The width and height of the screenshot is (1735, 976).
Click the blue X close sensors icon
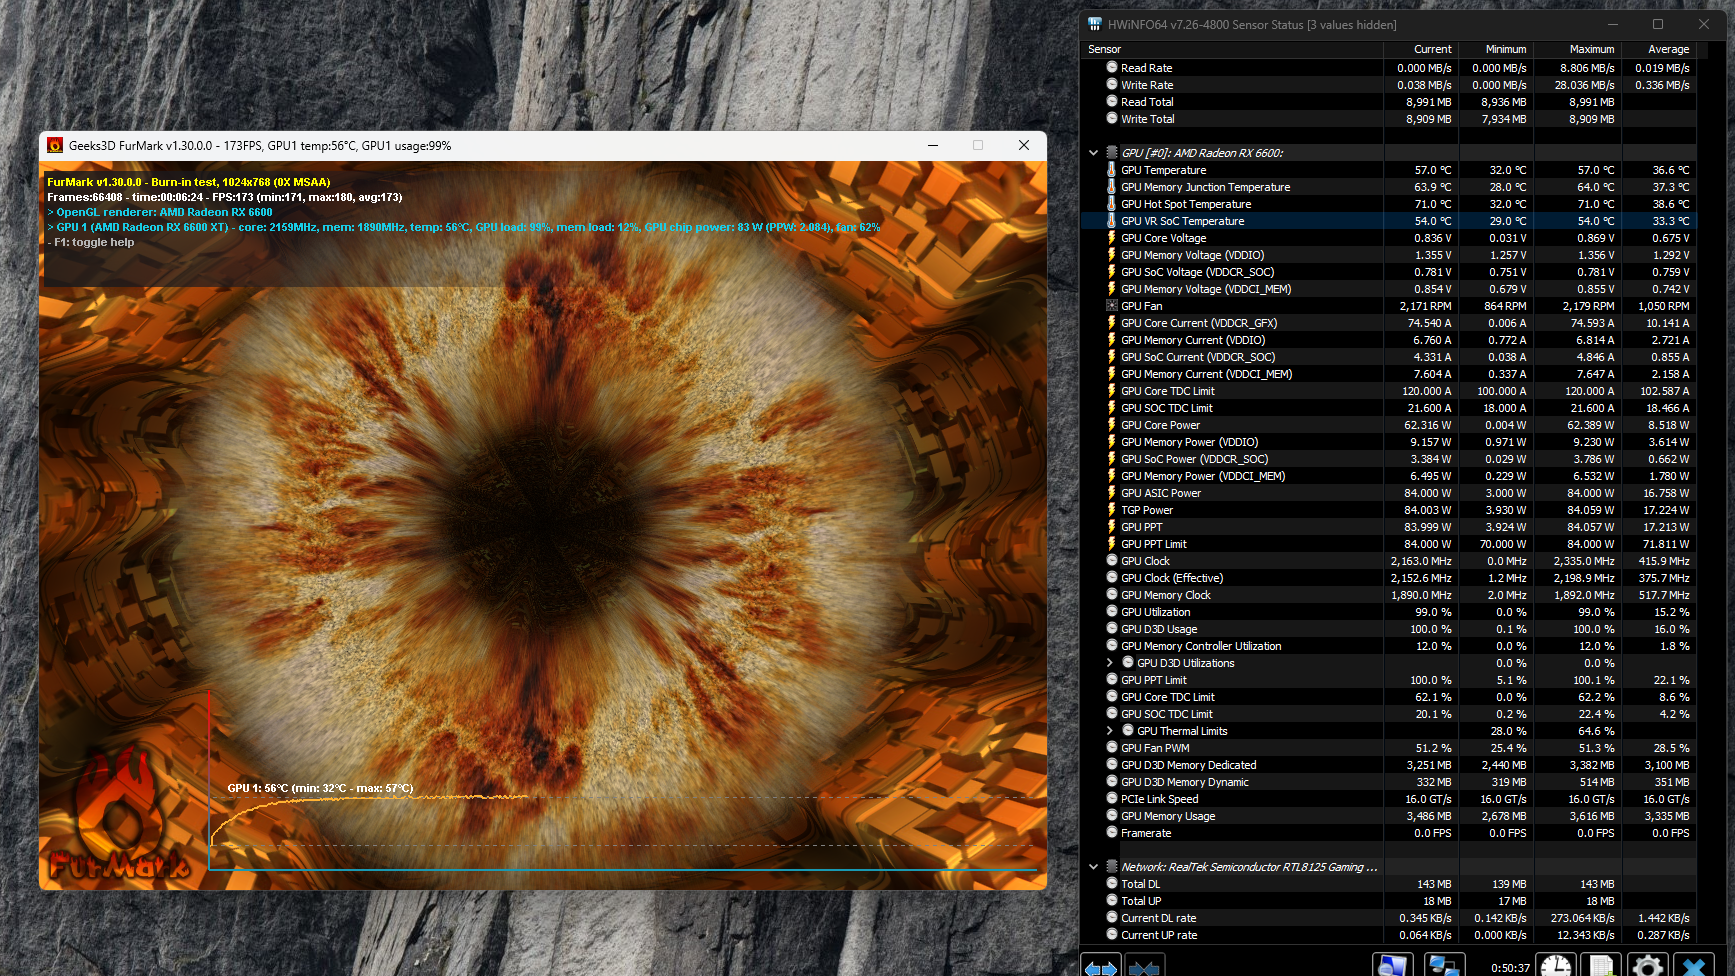1693,966
